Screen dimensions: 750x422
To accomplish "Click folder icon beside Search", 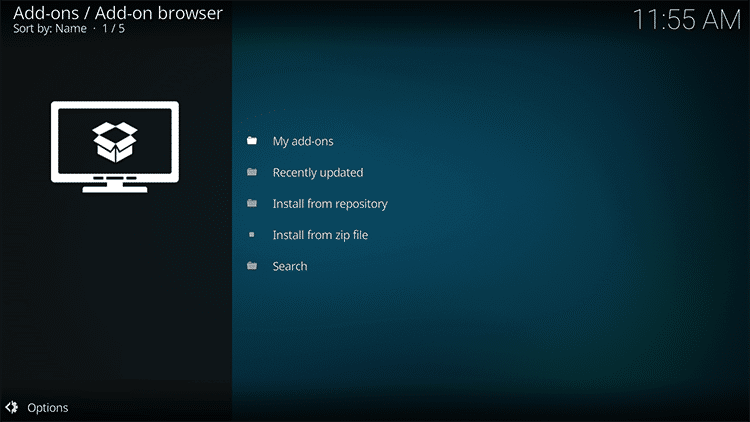I will 252,266.
